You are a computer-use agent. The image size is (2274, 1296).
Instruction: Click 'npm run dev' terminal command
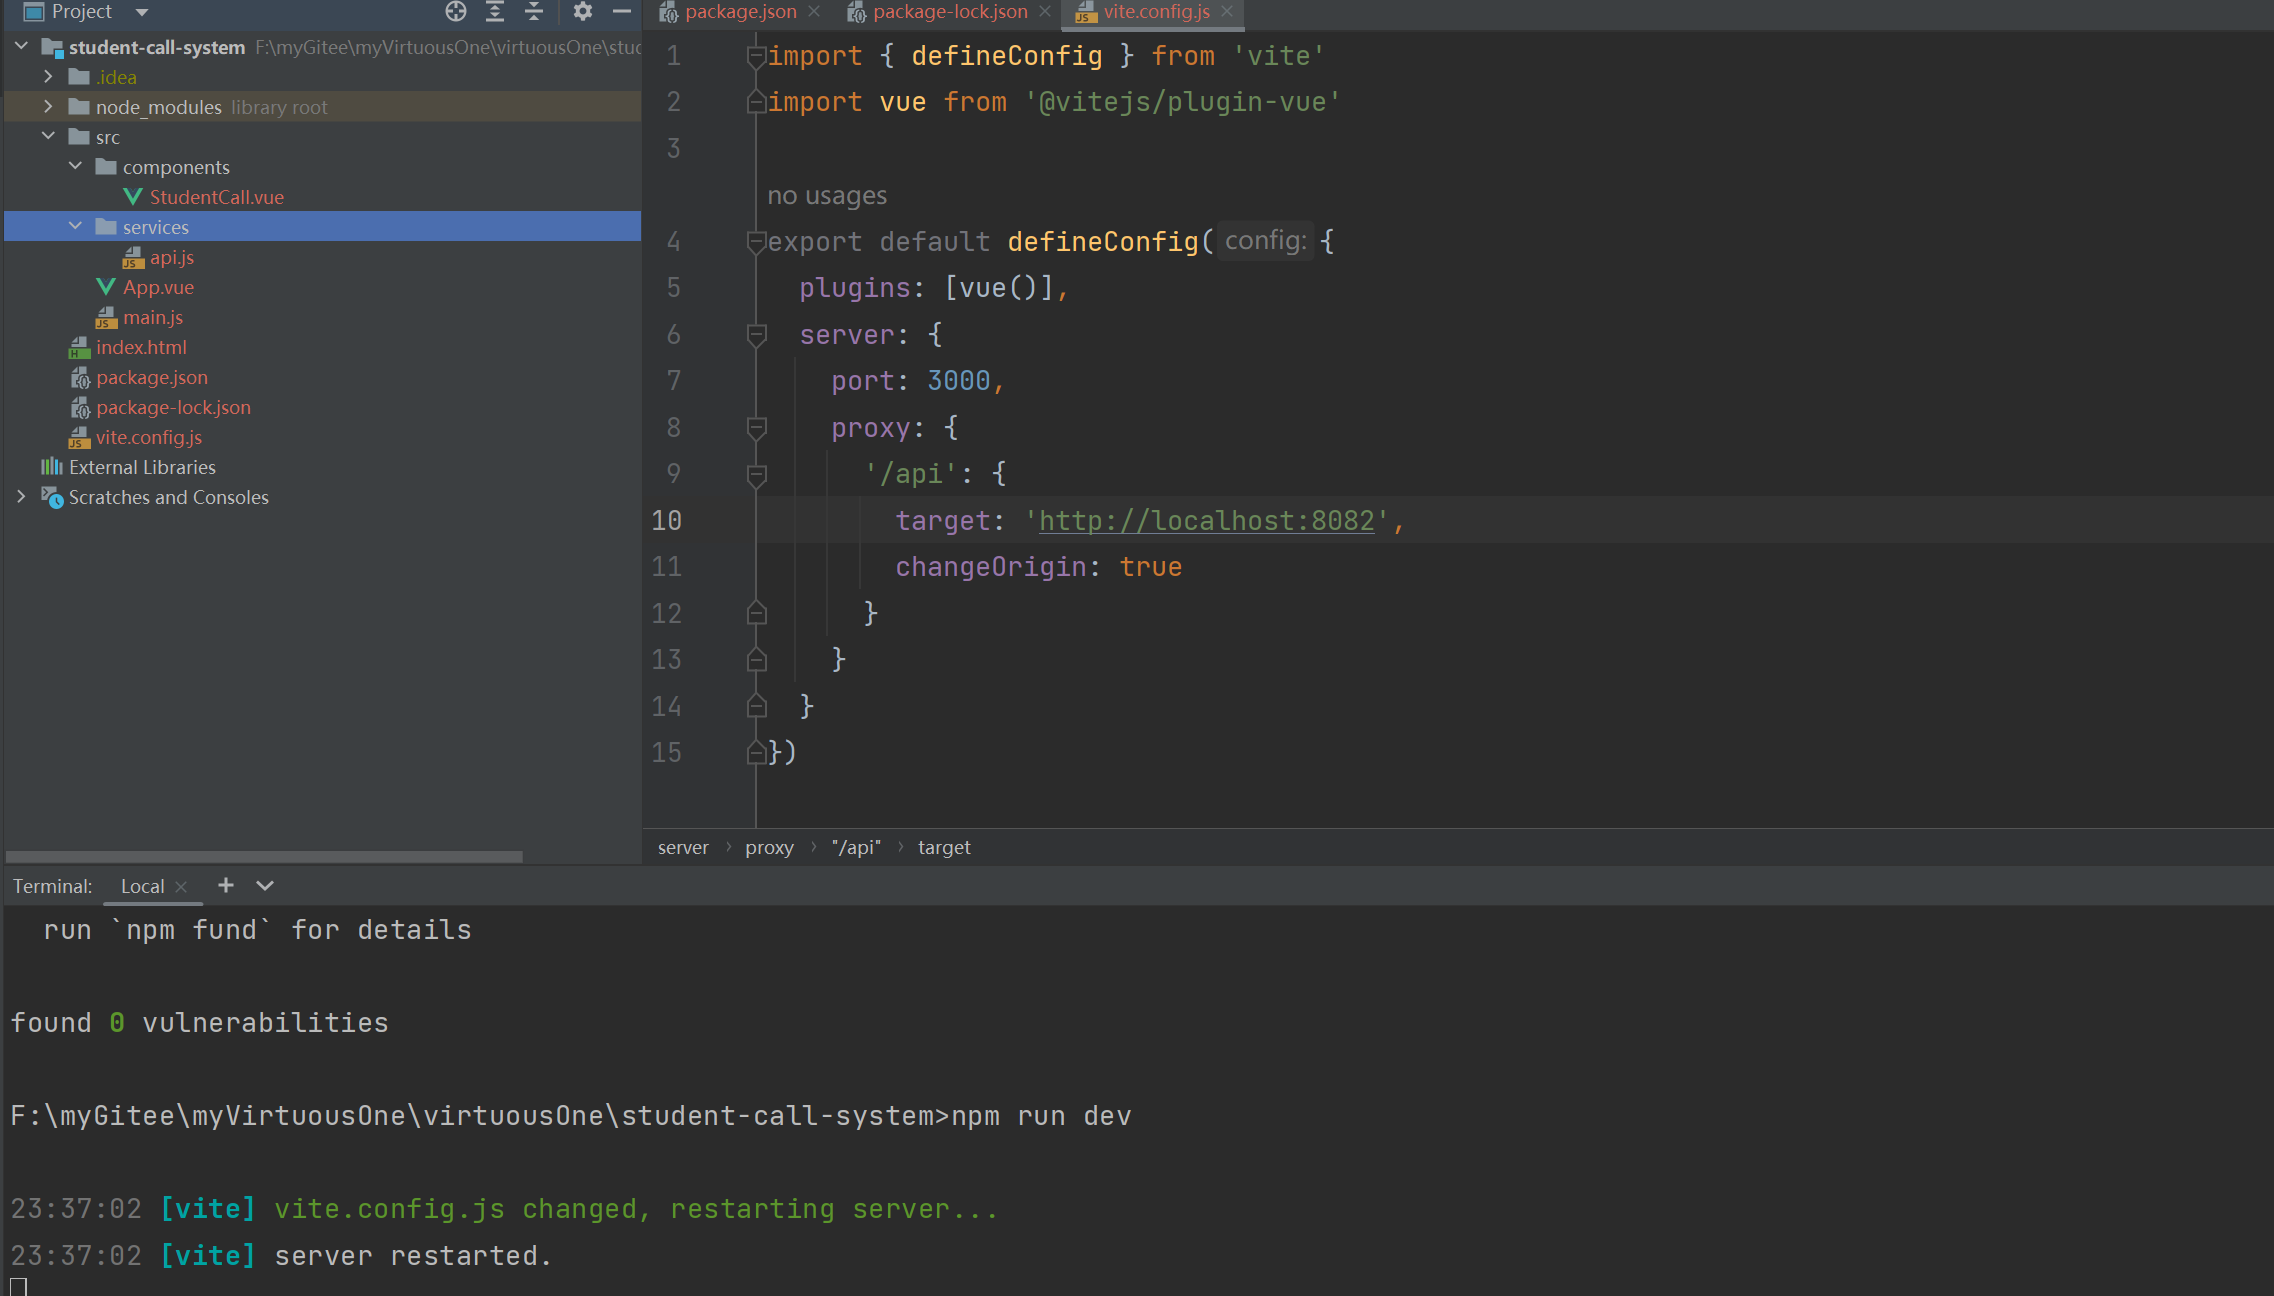(1041, 1116)
